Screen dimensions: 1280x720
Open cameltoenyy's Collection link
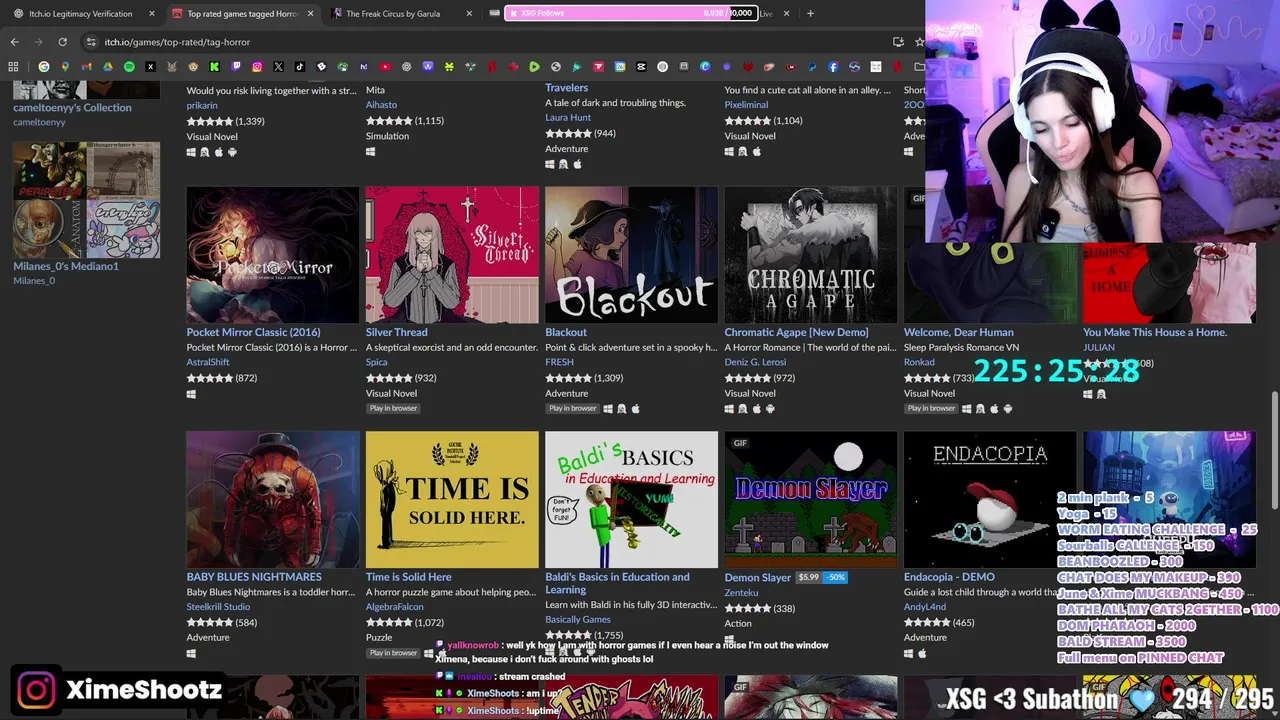pyautogui.click(x=72, y=108)
